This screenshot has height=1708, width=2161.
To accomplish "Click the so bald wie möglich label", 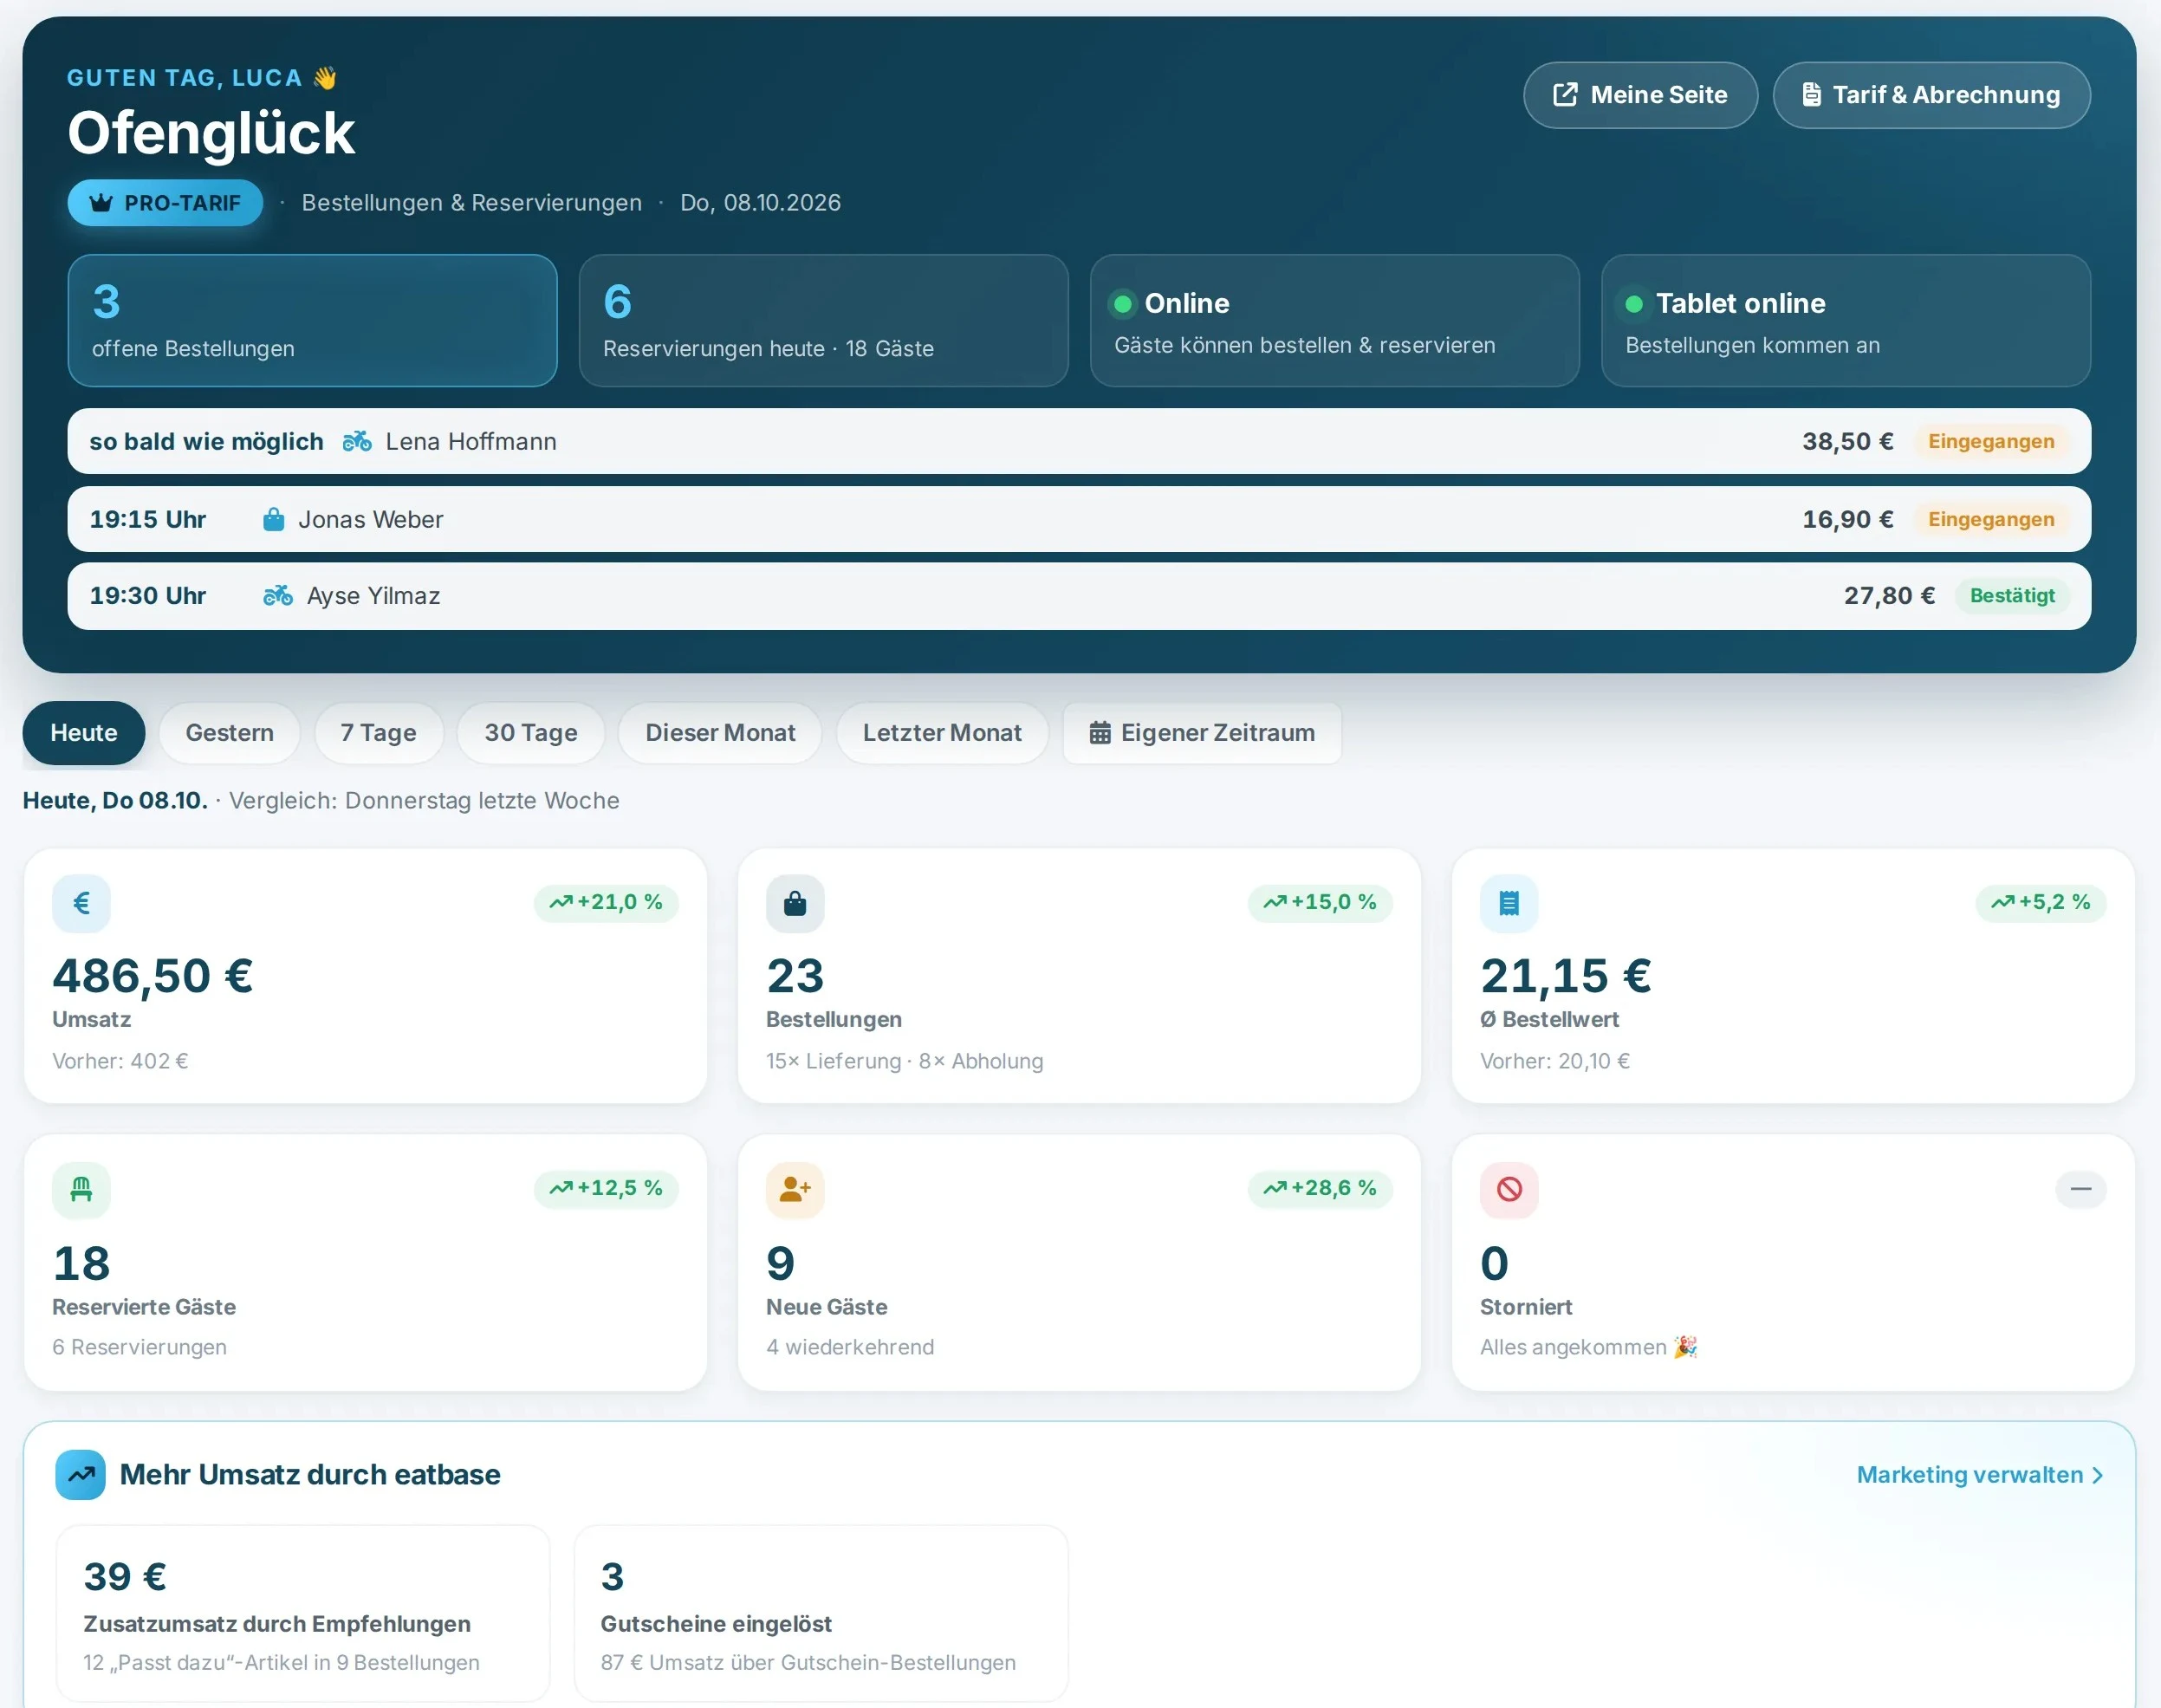I will [x=206, y=441].
